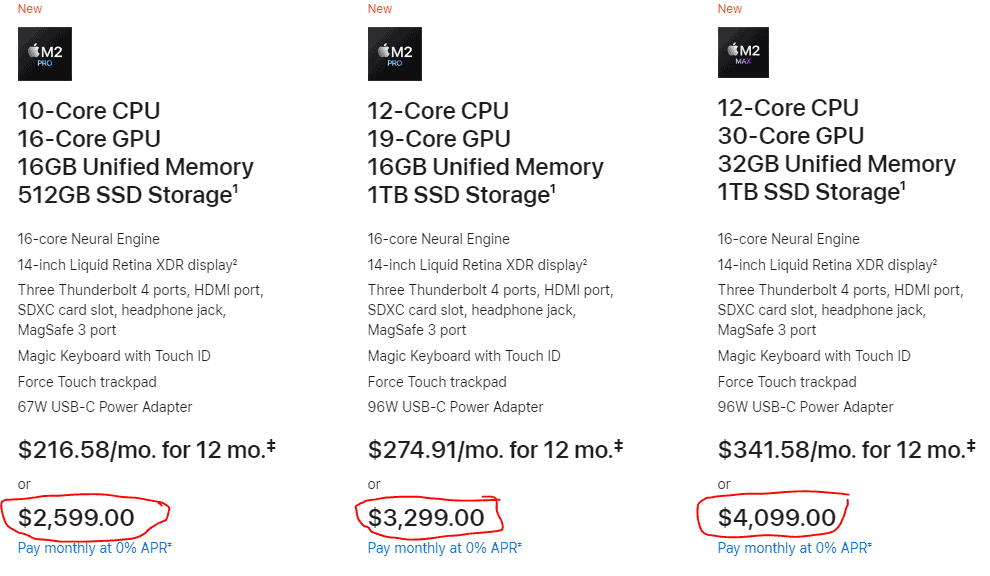Screen dimensions: 990x576
Task: Click the 30-Core GPU heading text
Action: 790,136
